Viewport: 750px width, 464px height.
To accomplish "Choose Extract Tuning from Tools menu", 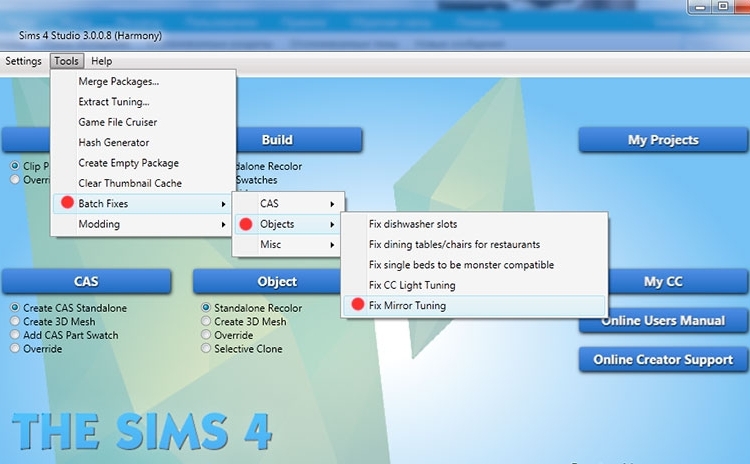I will point(114,102).
